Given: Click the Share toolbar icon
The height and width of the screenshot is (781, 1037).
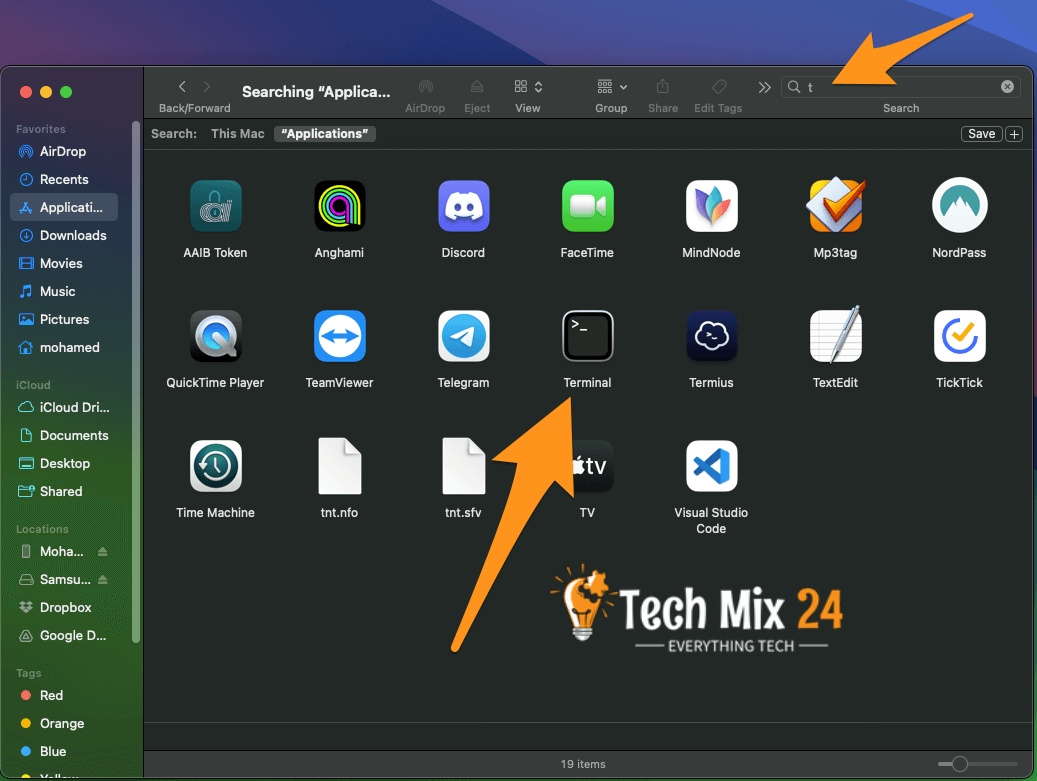Looking at the screenshot, I should coord(663,86).
